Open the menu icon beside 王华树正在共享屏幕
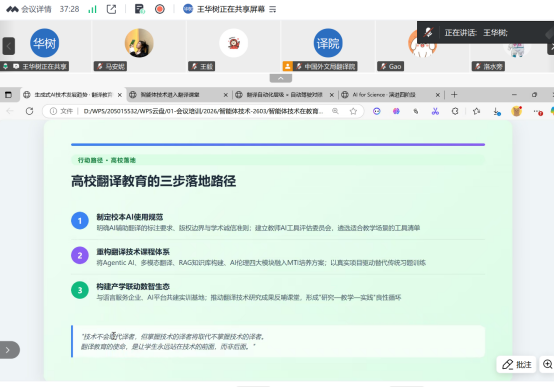 click(272, 9)
